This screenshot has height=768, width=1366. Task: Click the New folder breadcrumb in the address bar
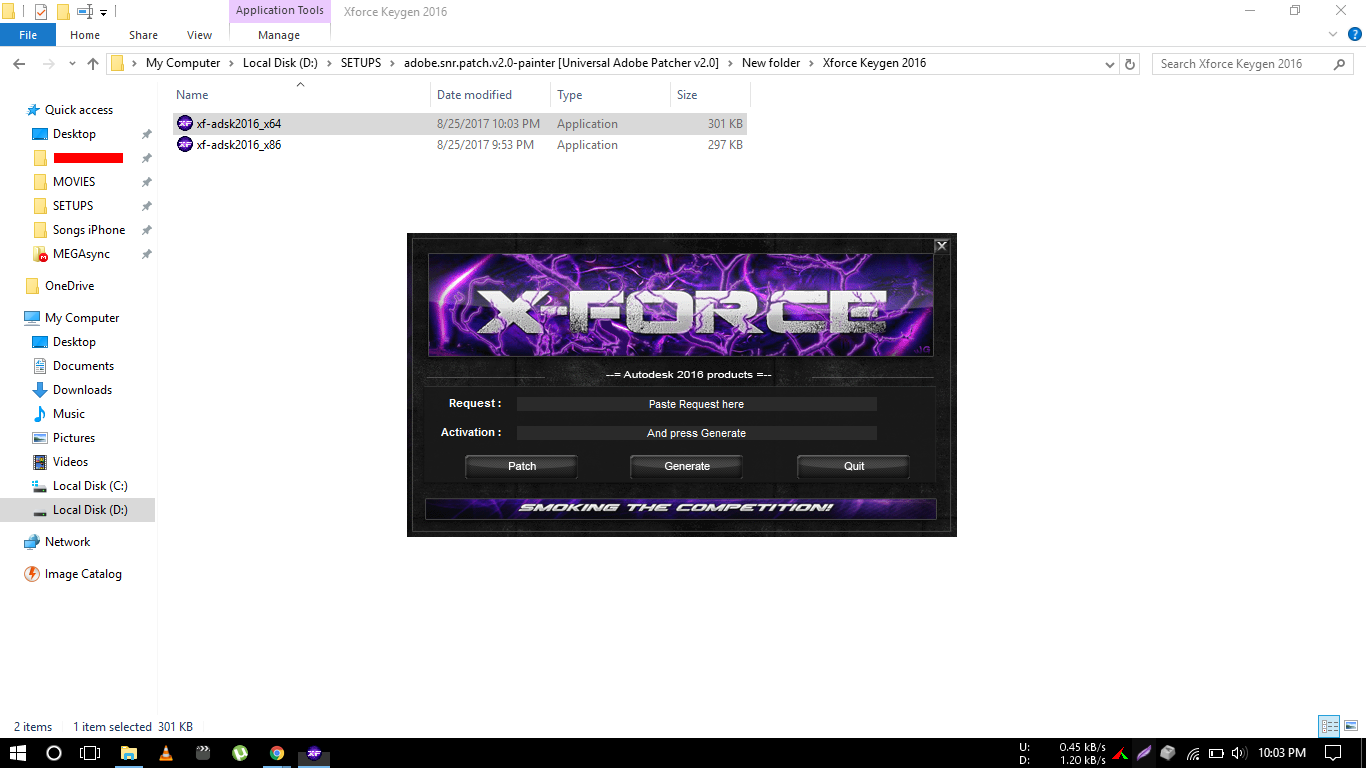pos(771,63)
